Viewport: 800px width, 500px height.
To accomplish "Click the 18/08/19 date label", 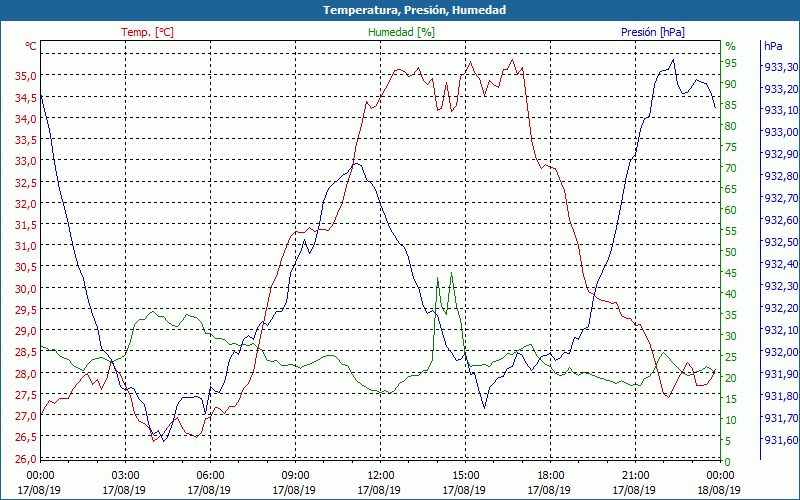I will tap(719, 490).
